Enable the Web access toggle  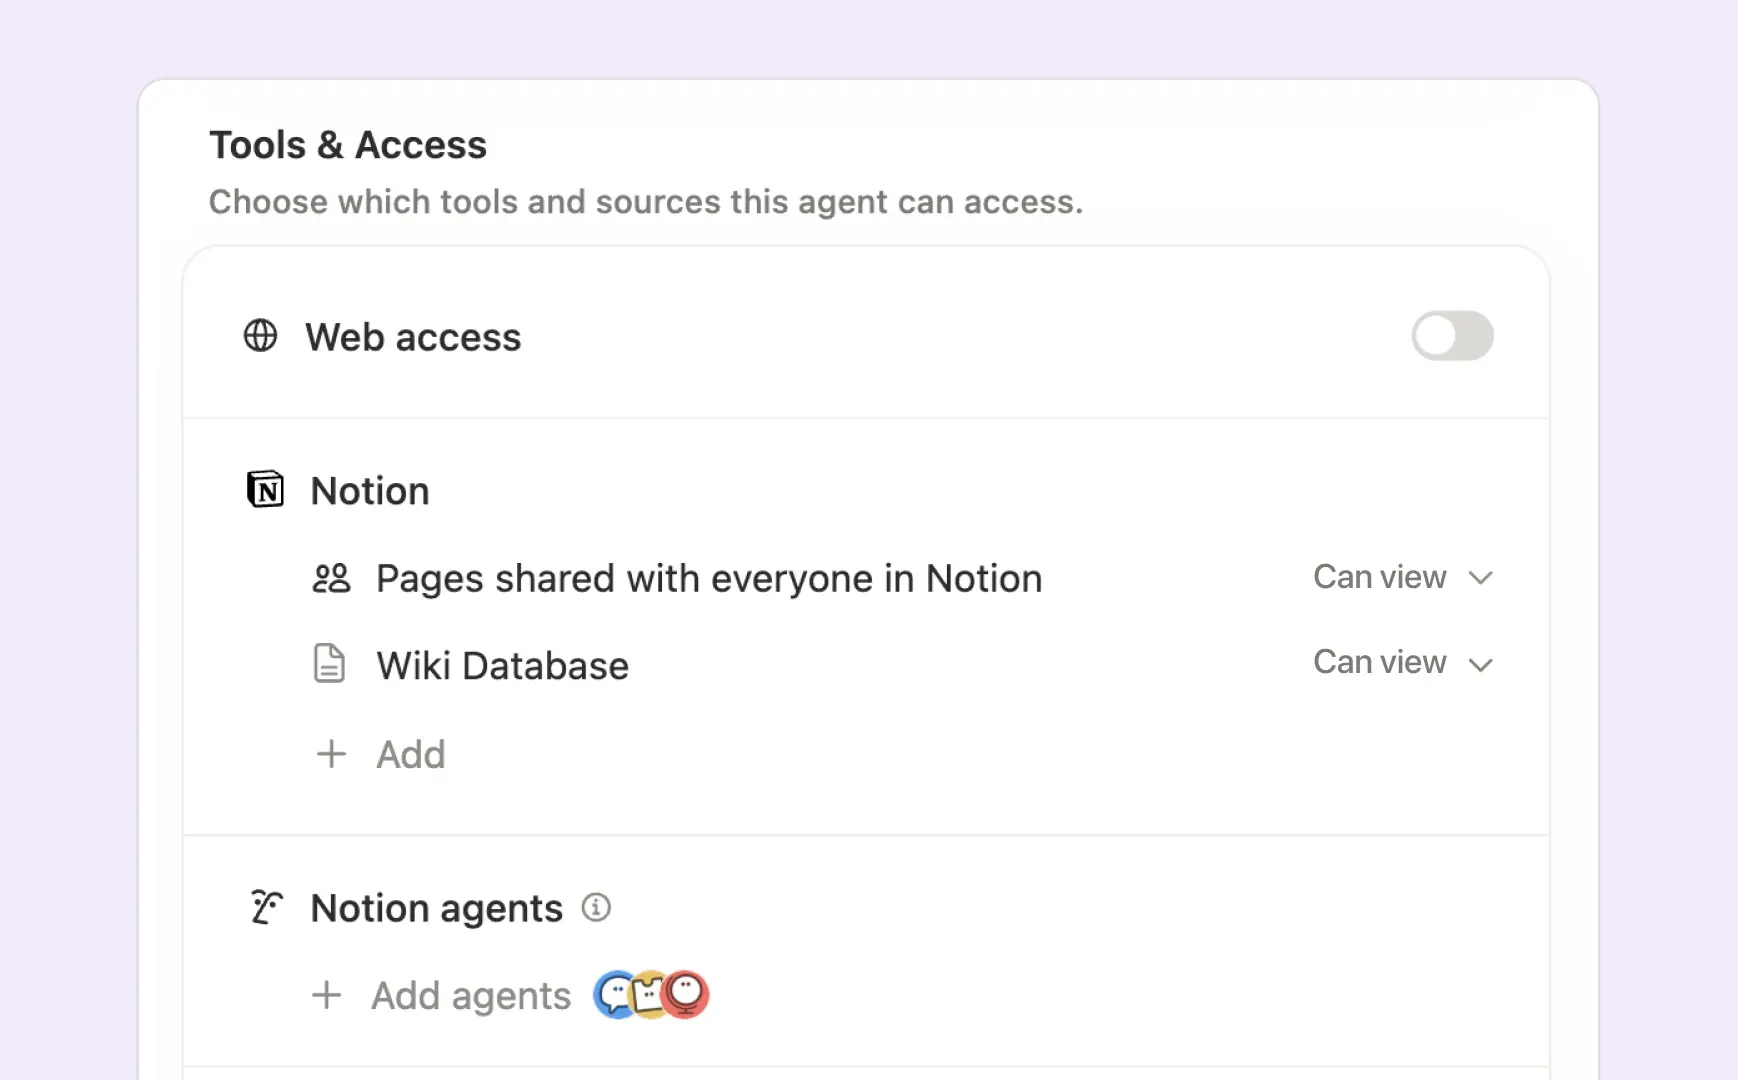click(1452, 336)
